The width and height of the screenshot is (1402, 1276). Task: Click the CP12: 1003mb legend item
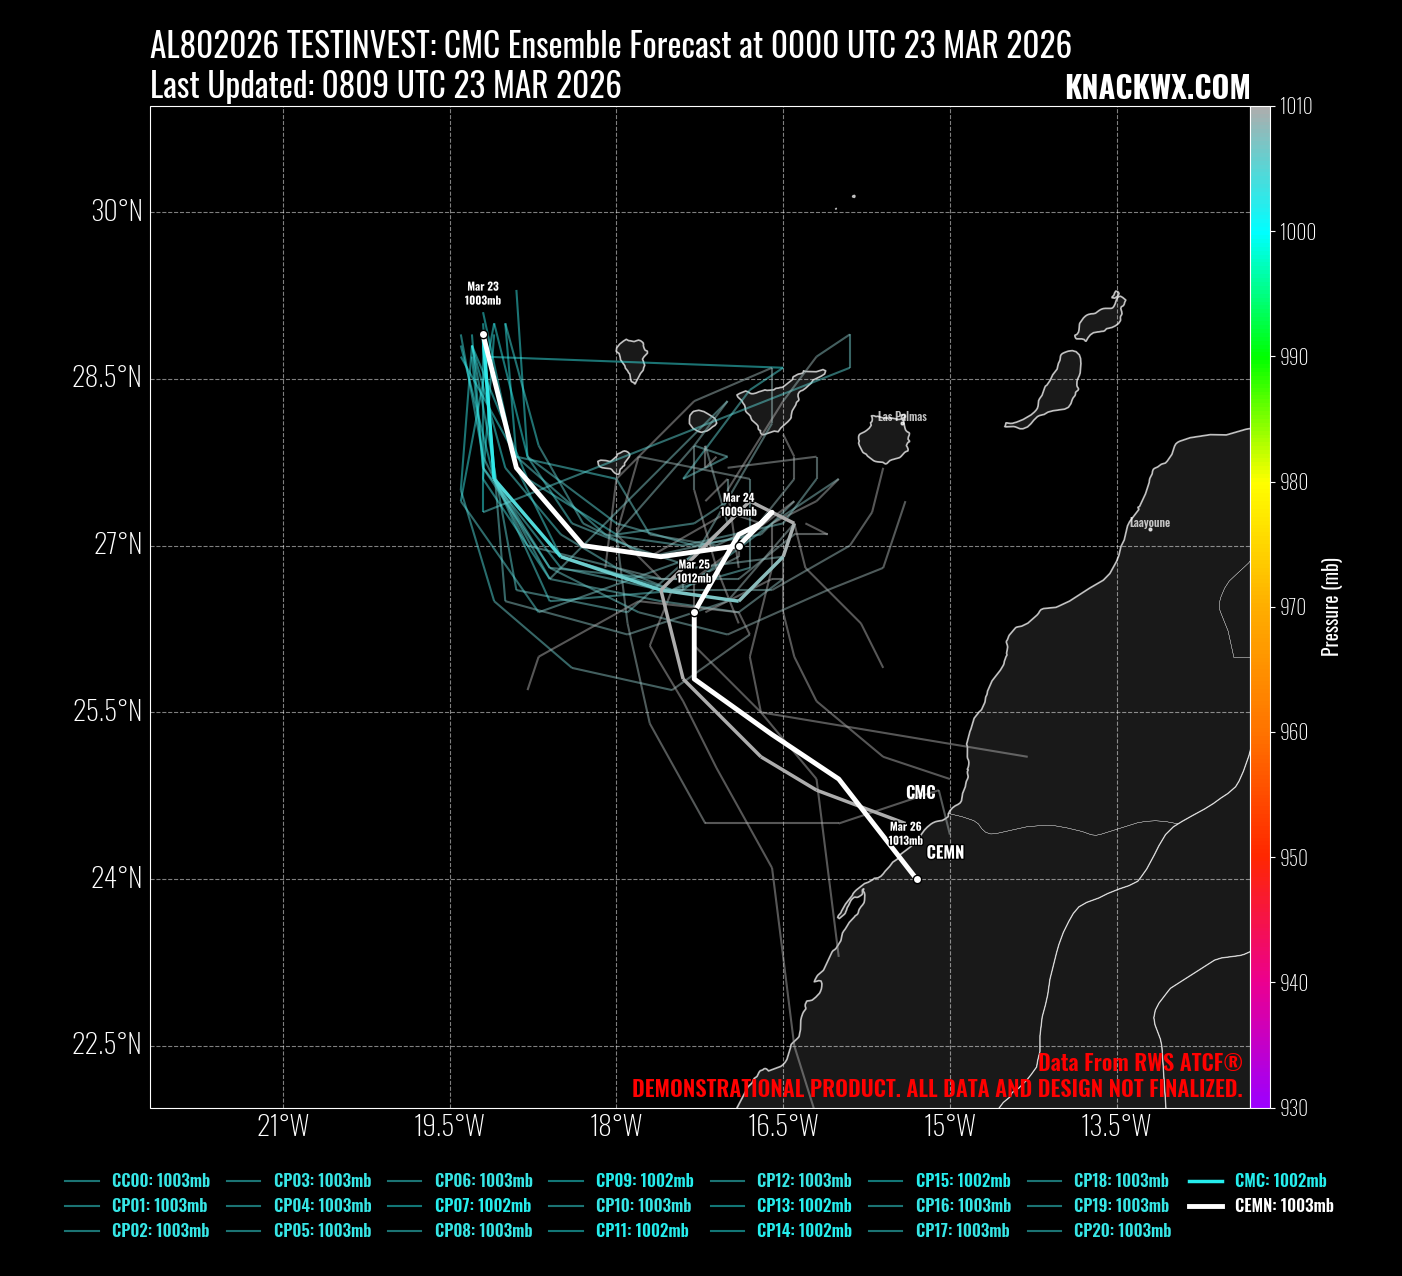803,1181
